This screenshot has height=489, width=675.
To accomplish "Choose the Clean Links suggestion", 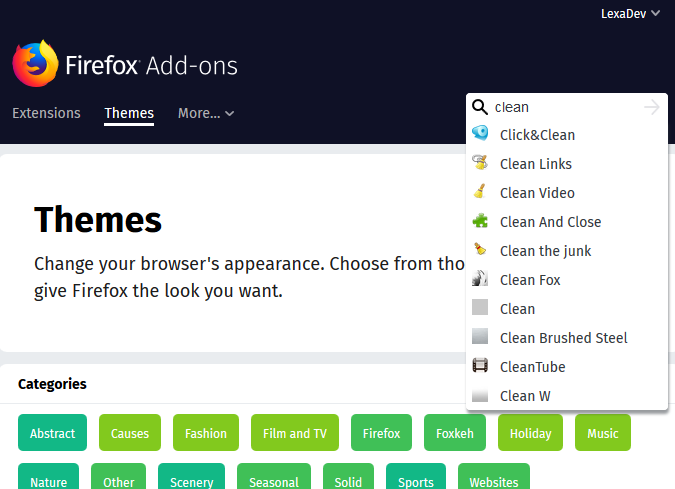I will [x=536, y=164].
